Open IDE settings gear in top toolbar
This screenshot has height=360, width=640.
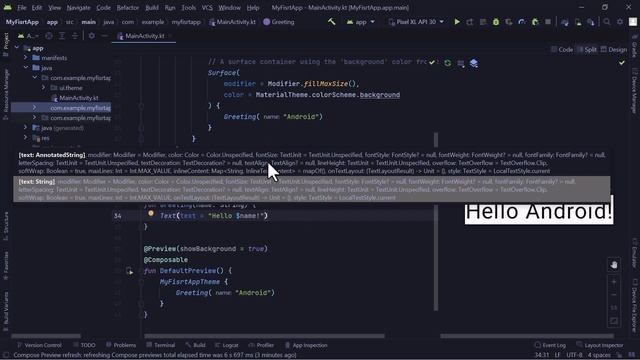(x=620, y=22)
